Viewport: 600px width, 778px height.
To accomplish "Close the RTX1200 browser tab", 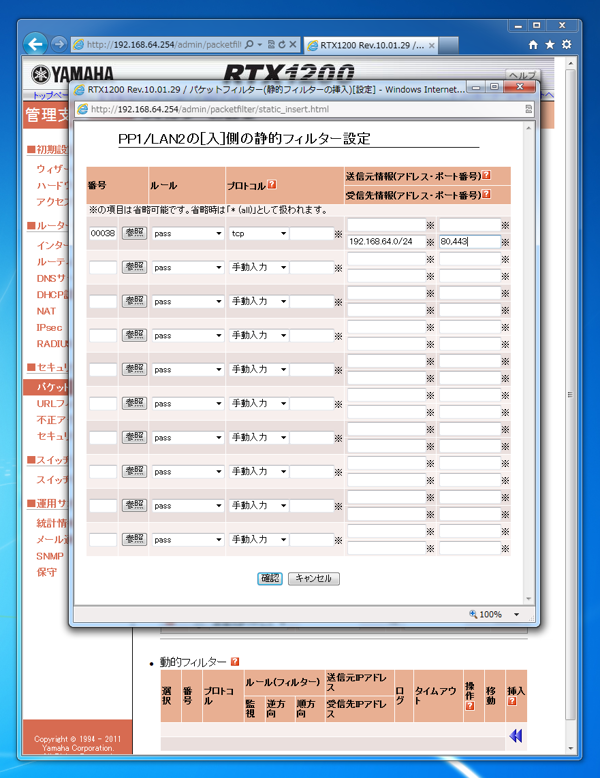I will click(x=432, y=45).
